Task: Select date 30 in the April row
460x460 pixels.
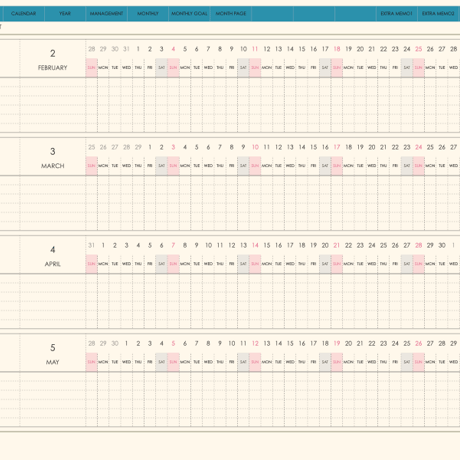Action: click(x=442, y=245)
